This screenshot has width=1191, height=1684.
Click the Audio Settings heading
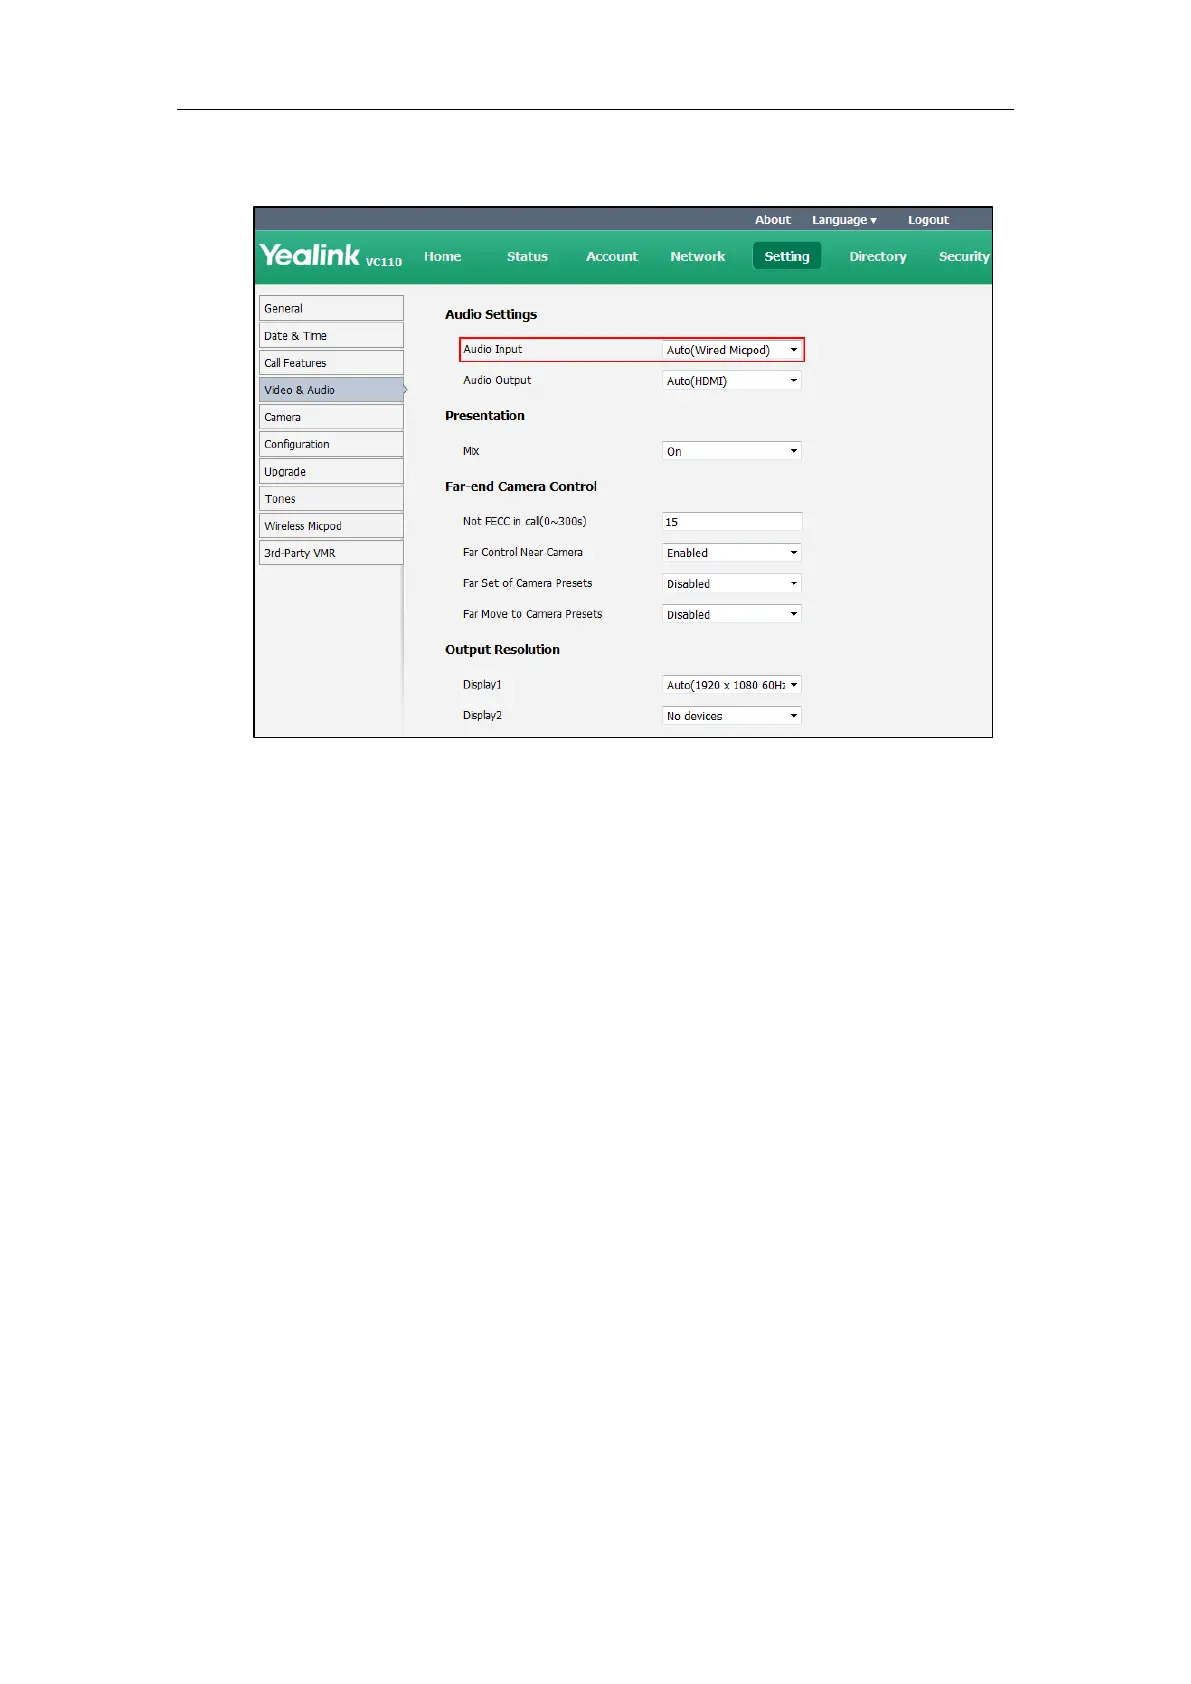point(491,314)
